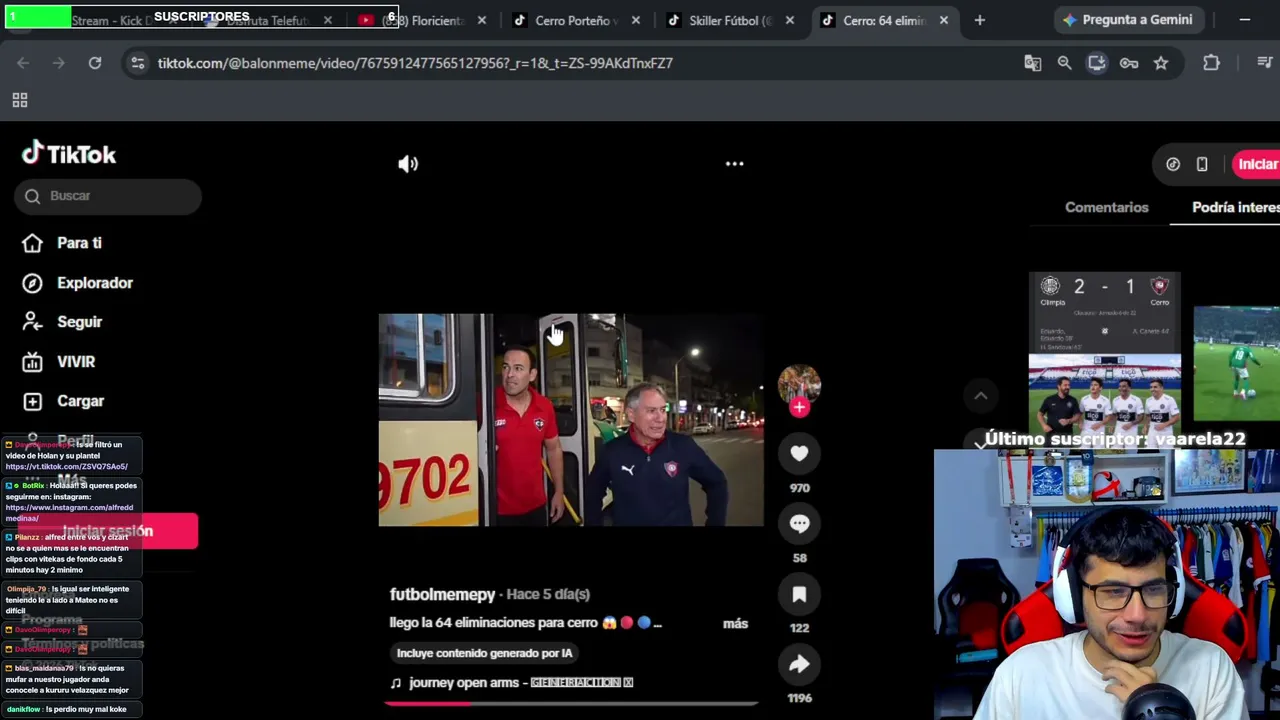Go back to the previous page
Viewport: 1280px width, 720px height.
click(x=23, y=63)
